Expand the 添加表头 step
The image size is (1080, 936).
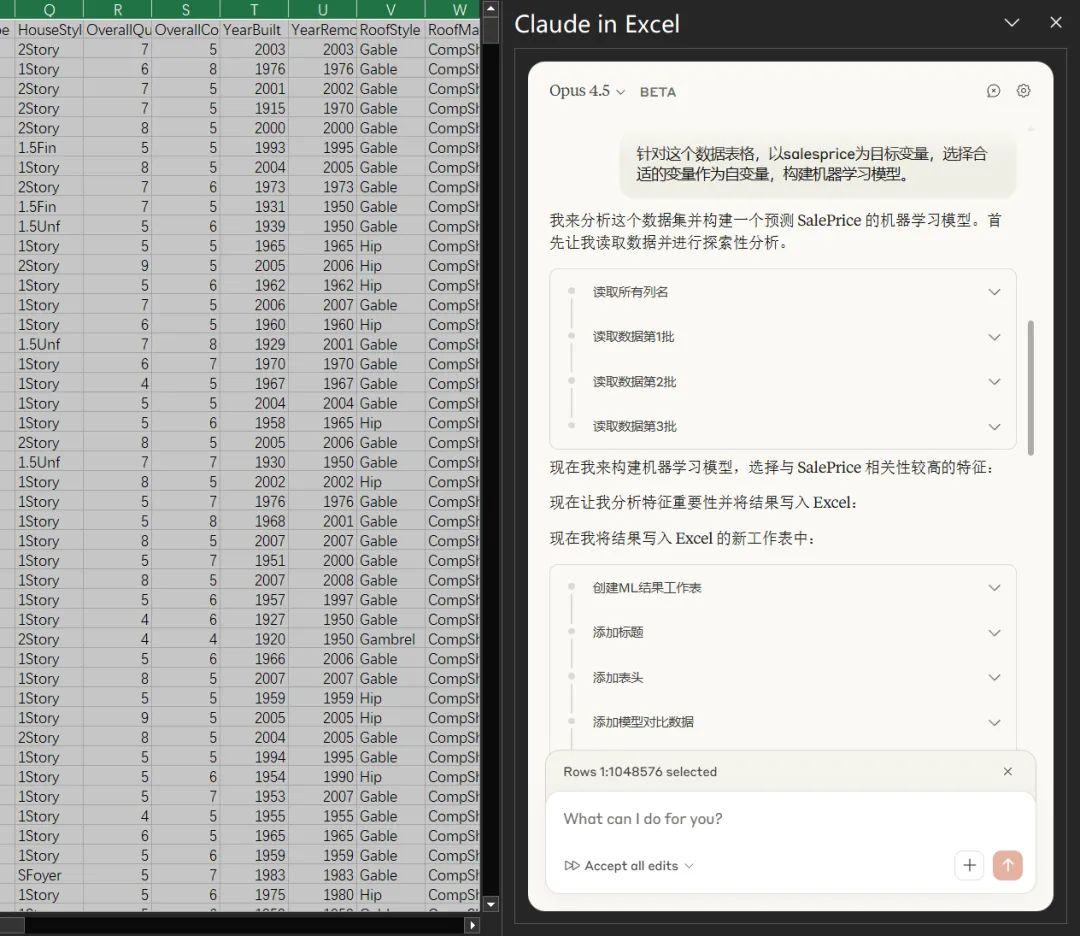(x=782, y=677)
